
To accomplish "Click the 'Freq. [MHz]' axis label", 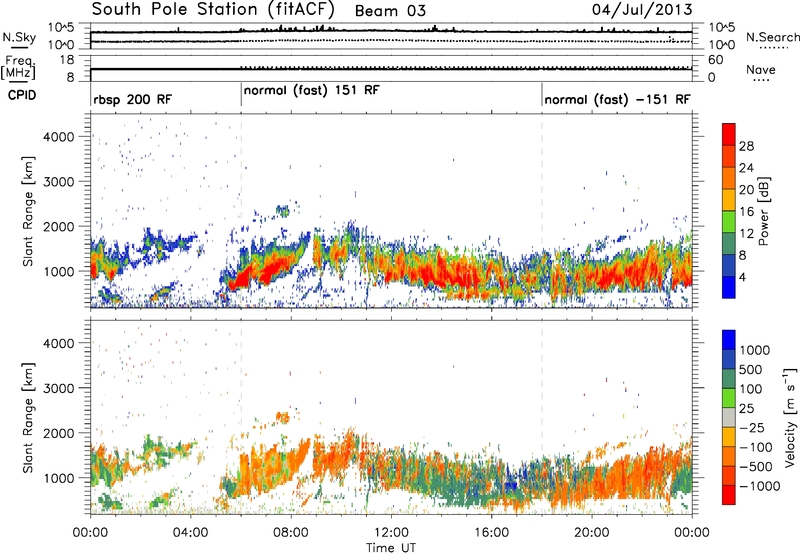I will click(x=18, y=68).
